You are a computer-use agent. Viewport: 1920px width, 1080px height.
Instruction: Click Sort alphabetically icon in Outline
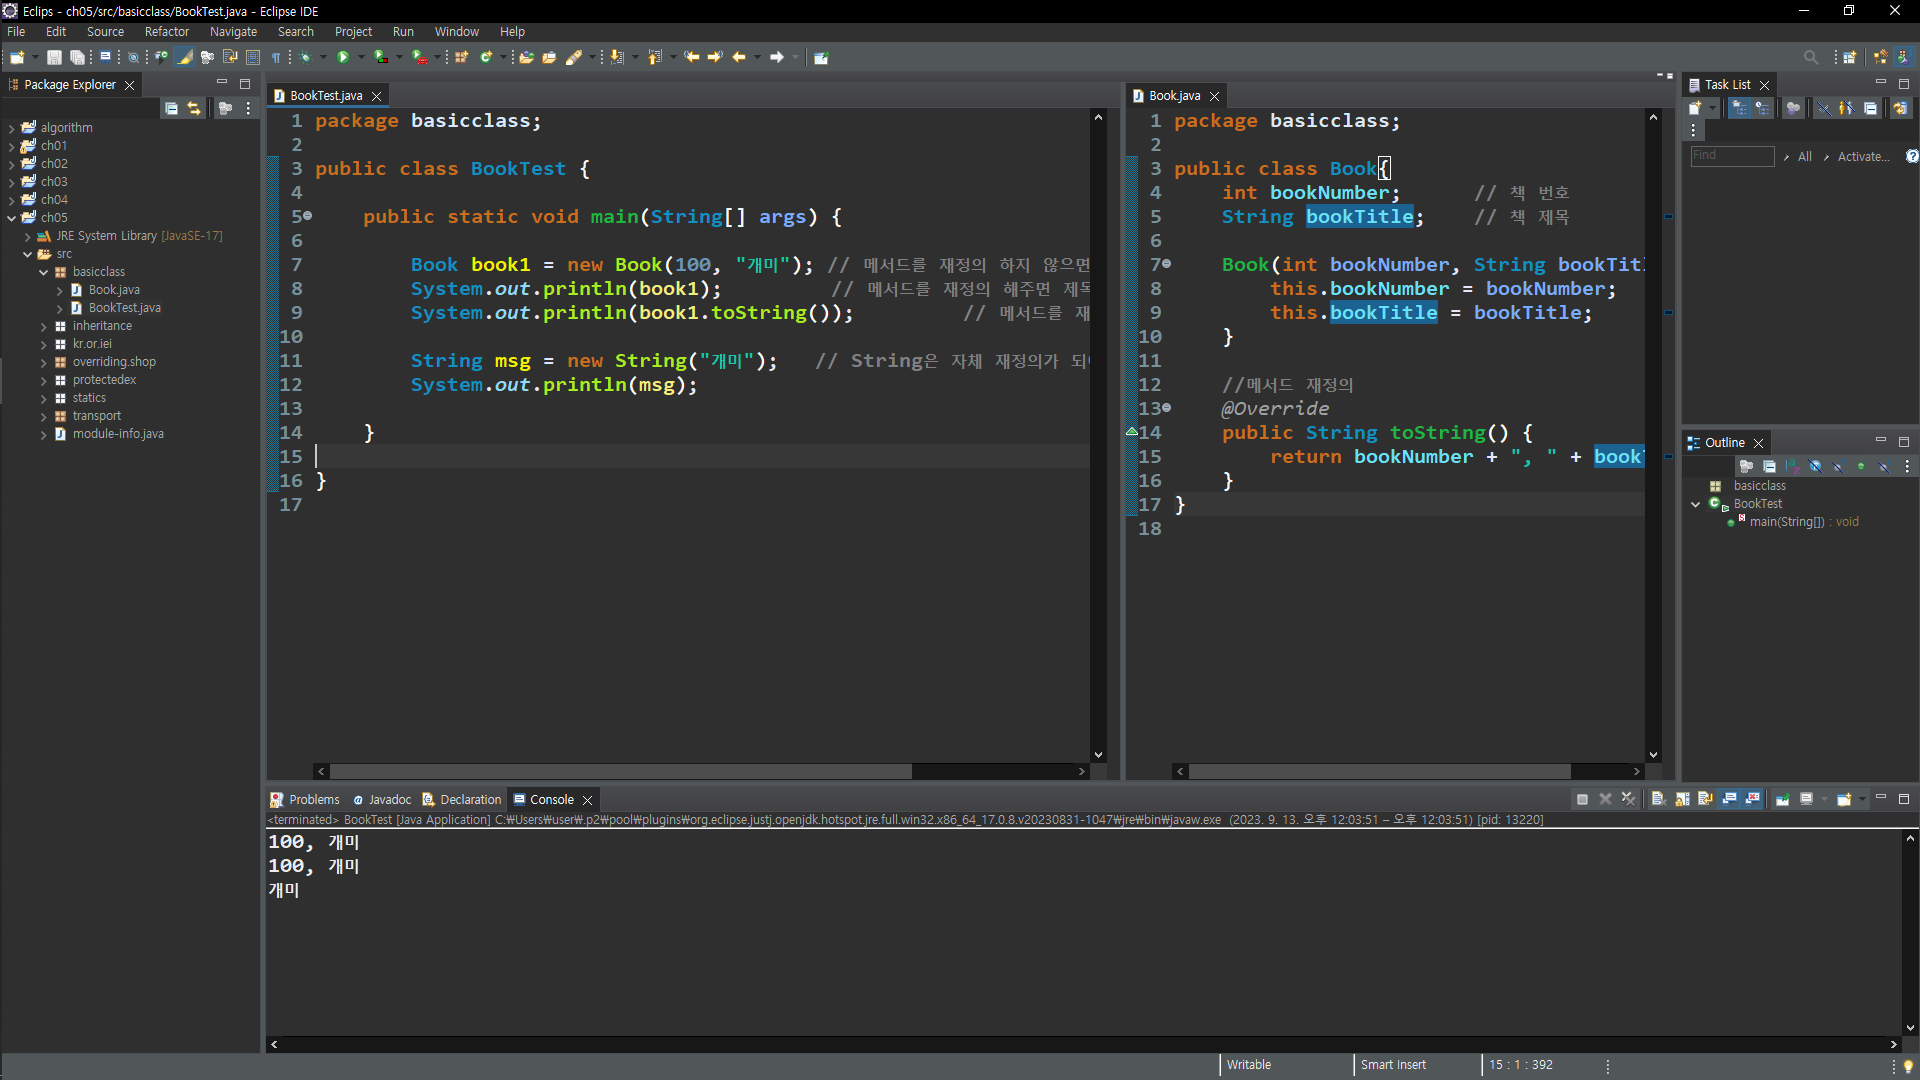coord(1792,466)
